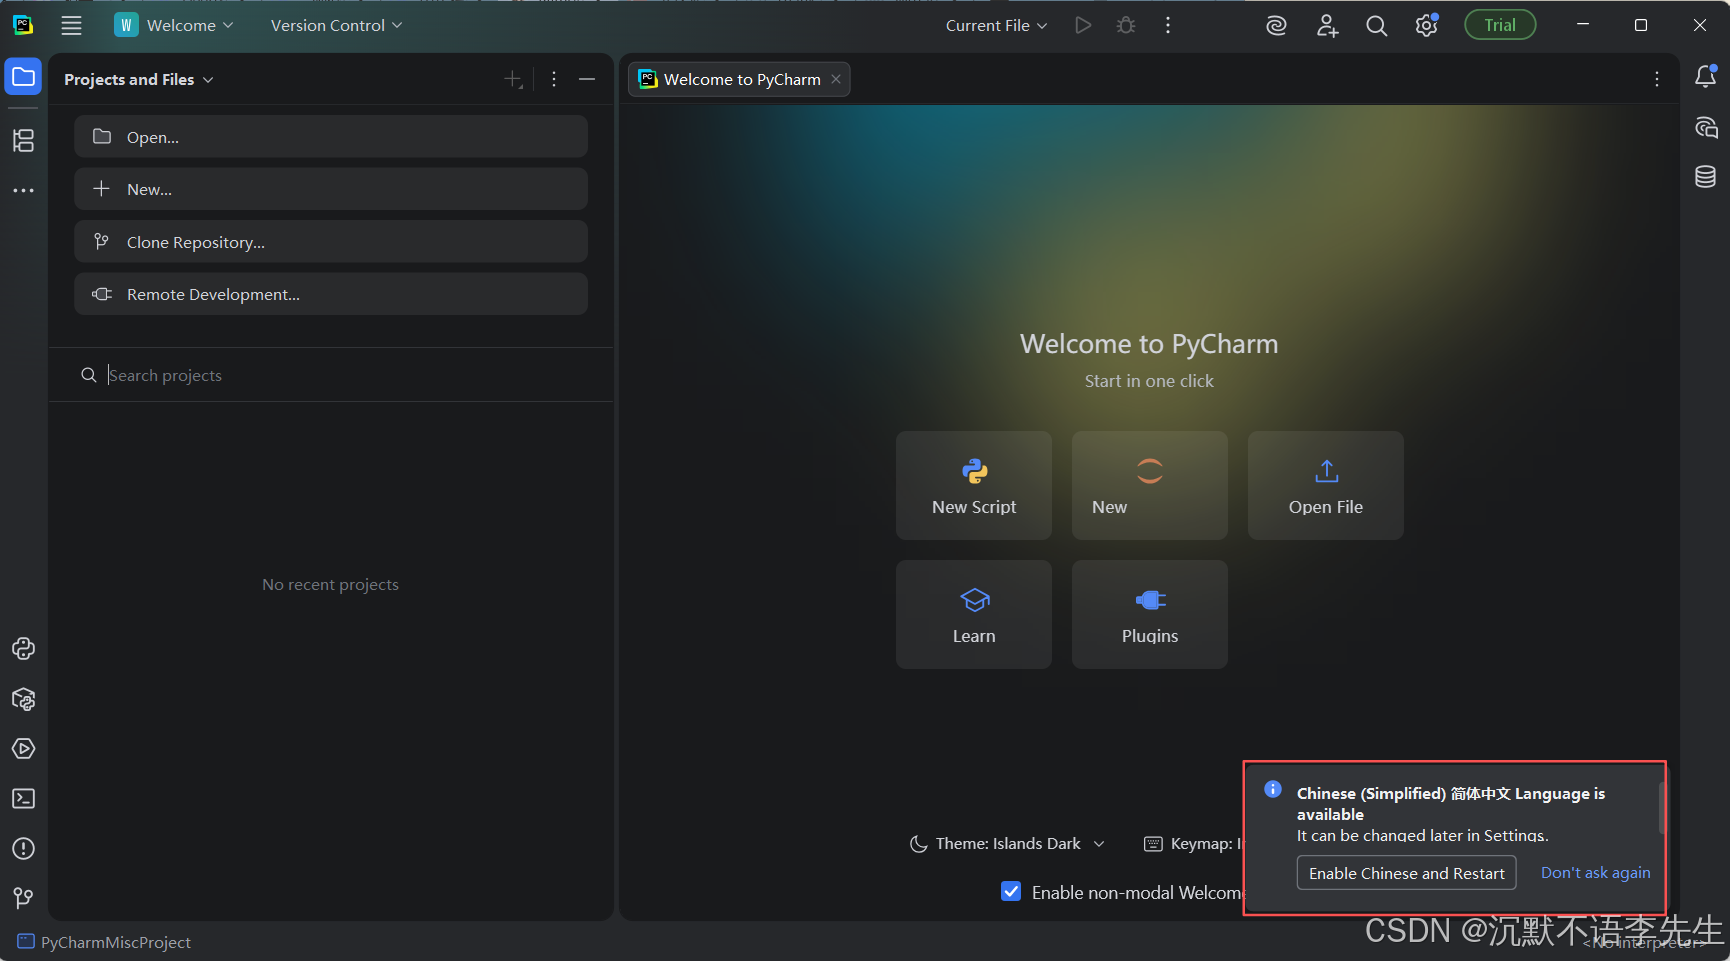This screenshot has height=961, width=1730.
Task: Click the Open File tile
Action: 1326,486
